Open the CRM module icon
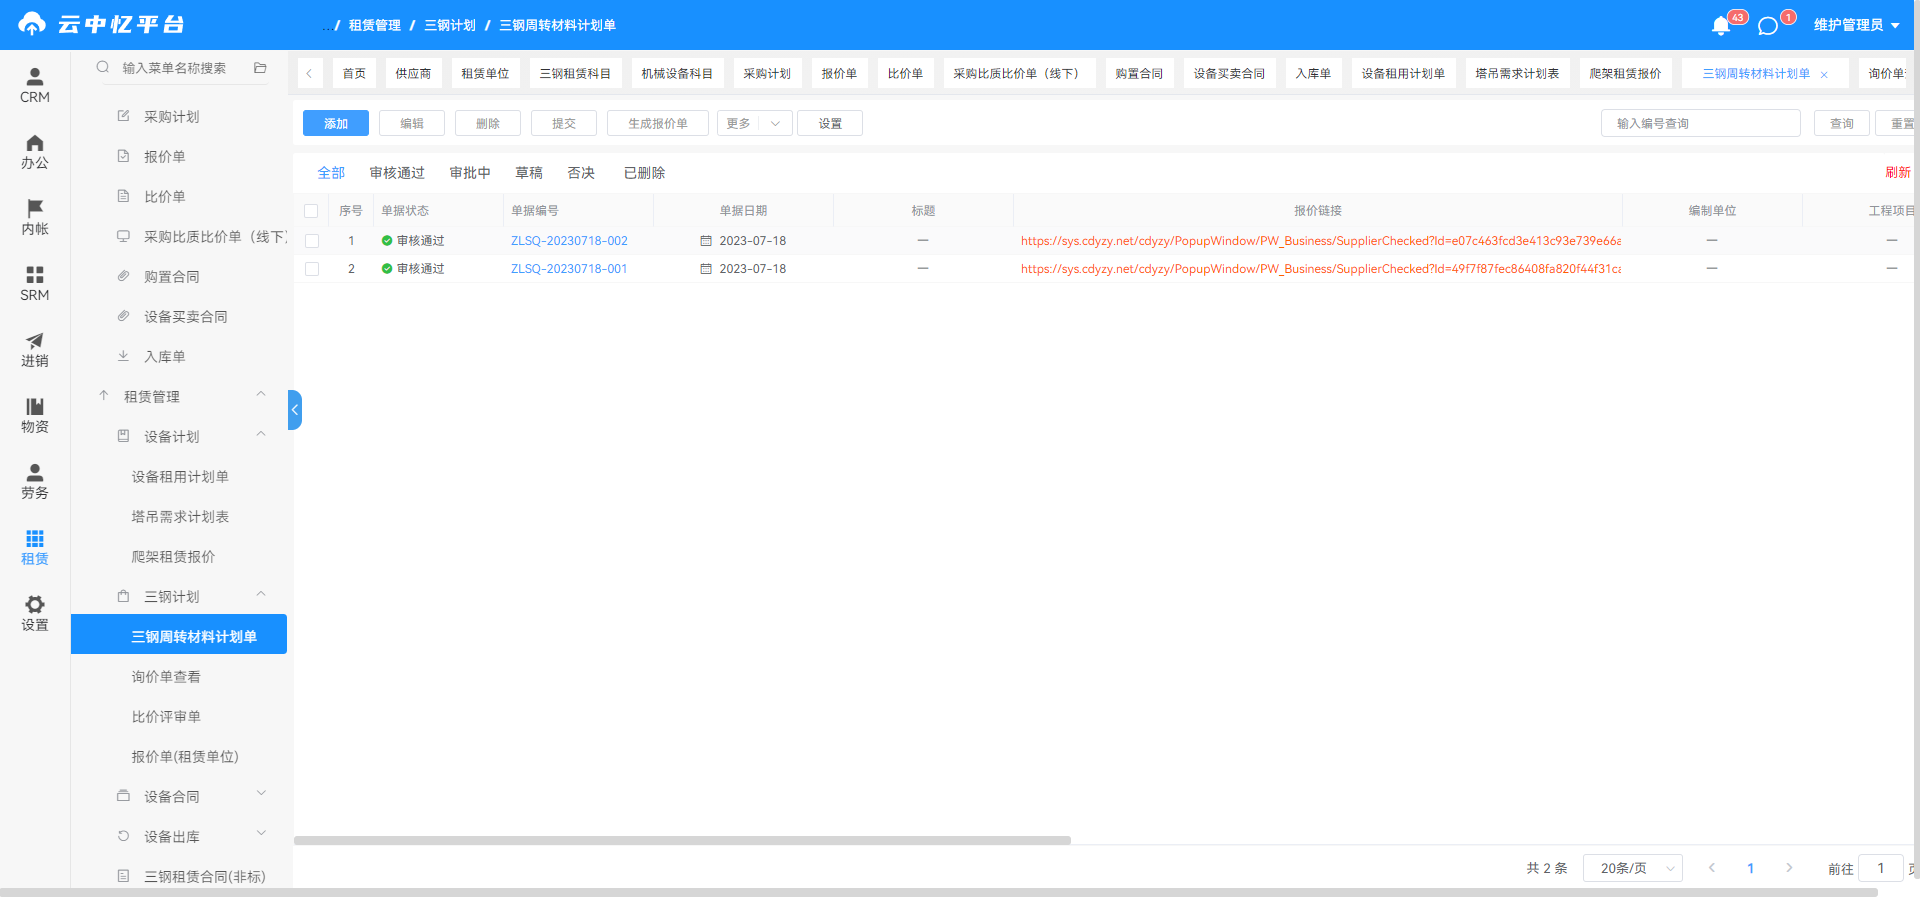1920x897 pixels. (35, 77)
